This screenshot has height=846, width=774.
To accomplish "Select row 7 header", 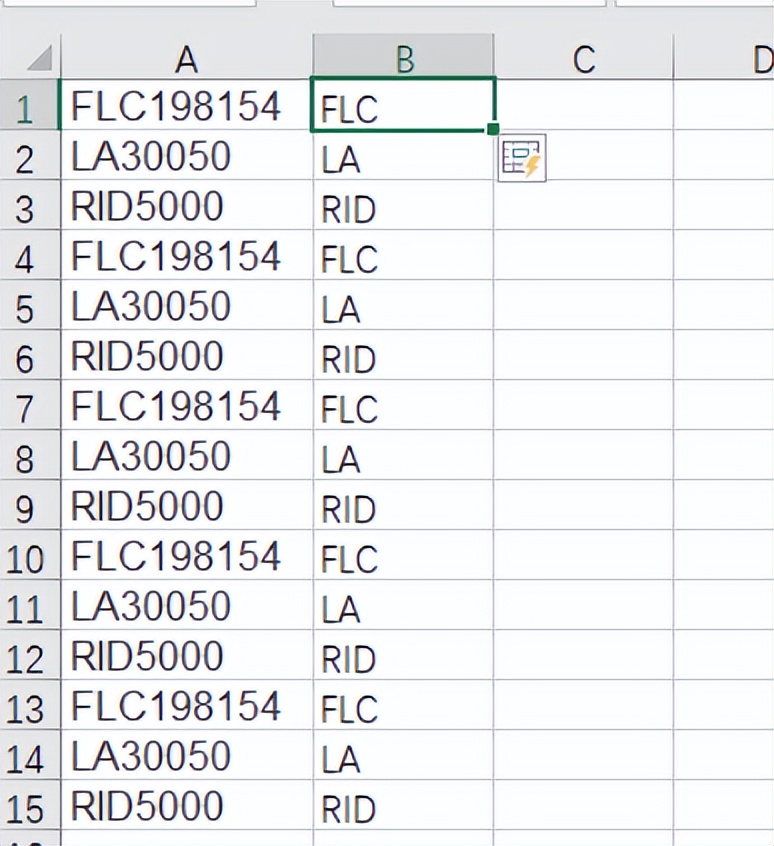I will pyautogui.click(x=30, y=405).
